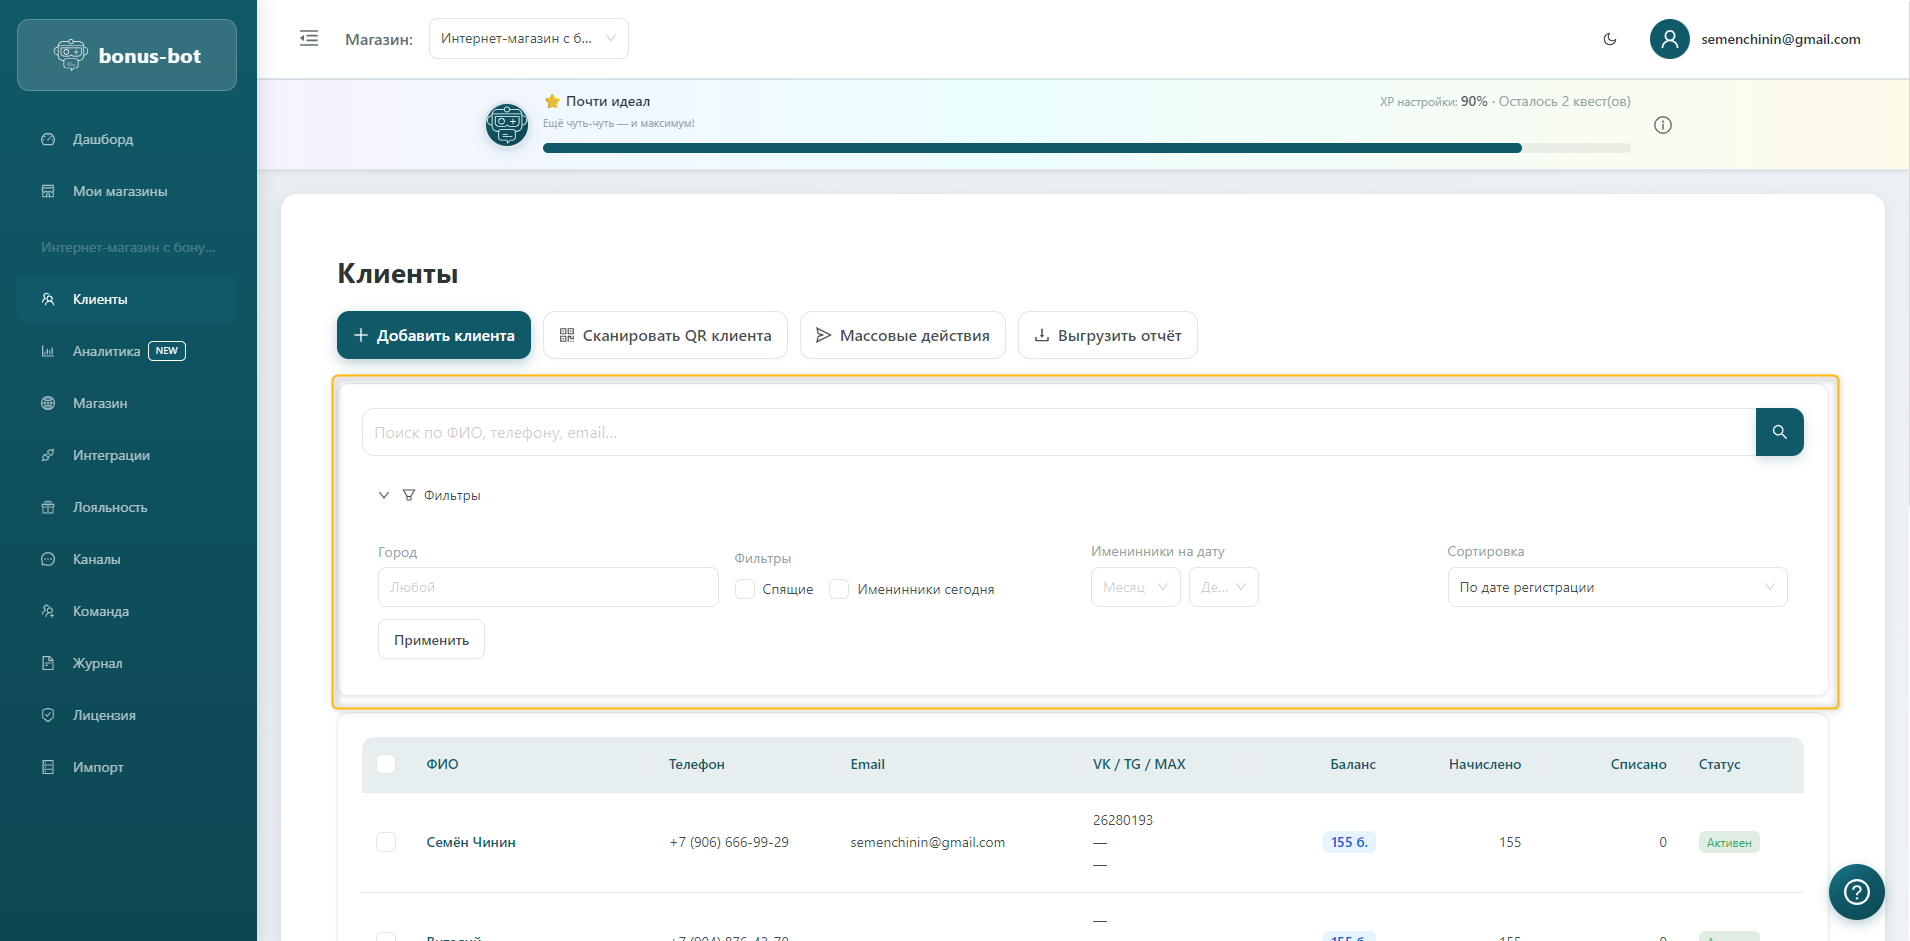
Task: Open the Месяц dropdown
Action: tap(1135, 587)
